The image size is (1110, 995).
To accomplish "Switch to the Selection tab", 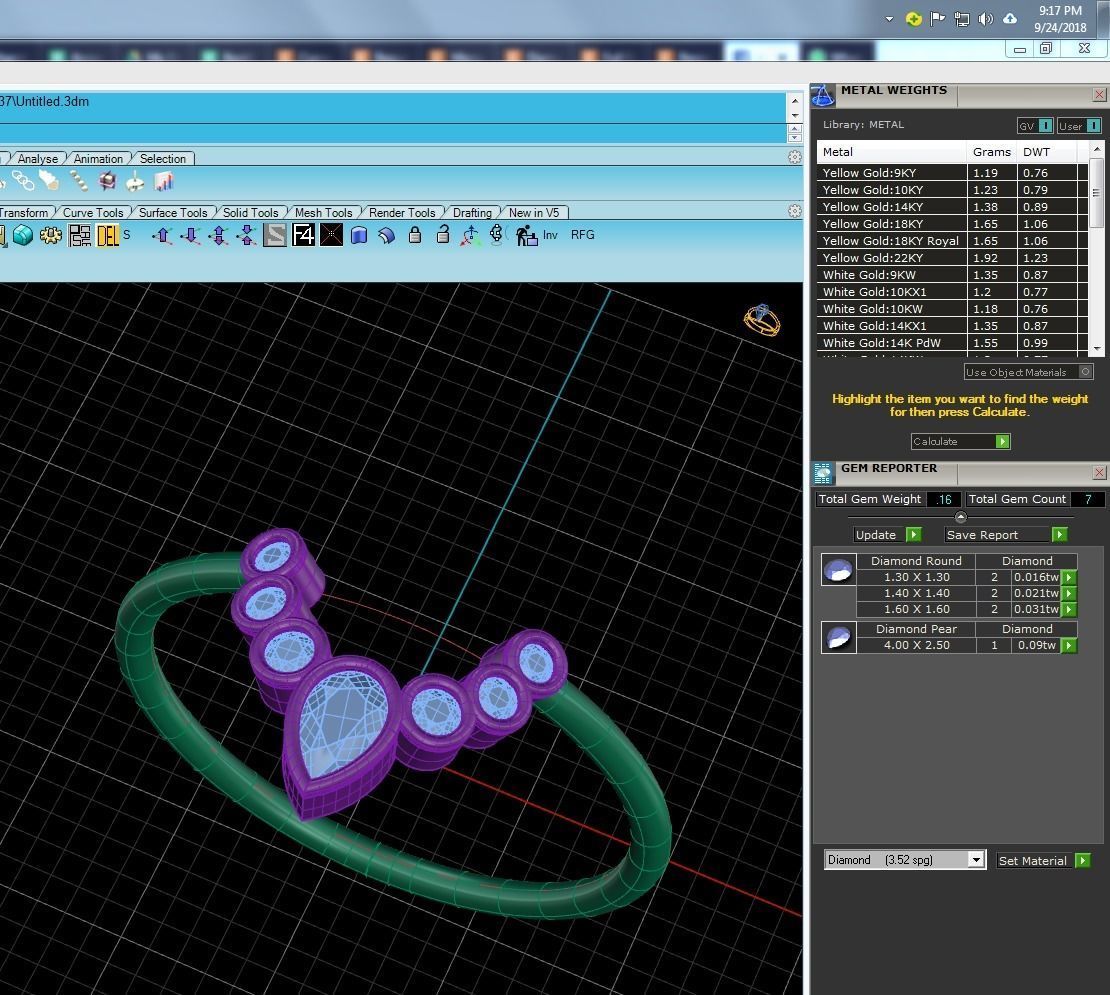I will tap(163, 159).
